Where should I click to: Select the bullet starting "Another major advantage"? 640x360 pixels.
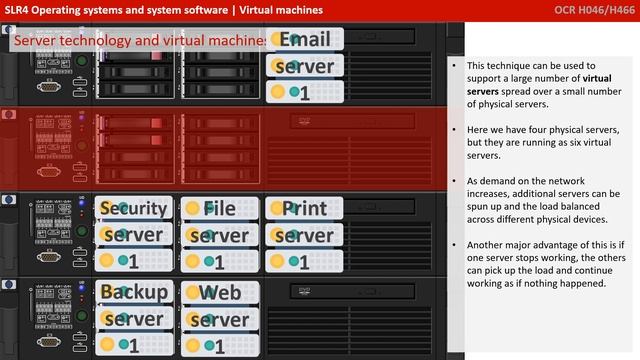click(546, 264)
